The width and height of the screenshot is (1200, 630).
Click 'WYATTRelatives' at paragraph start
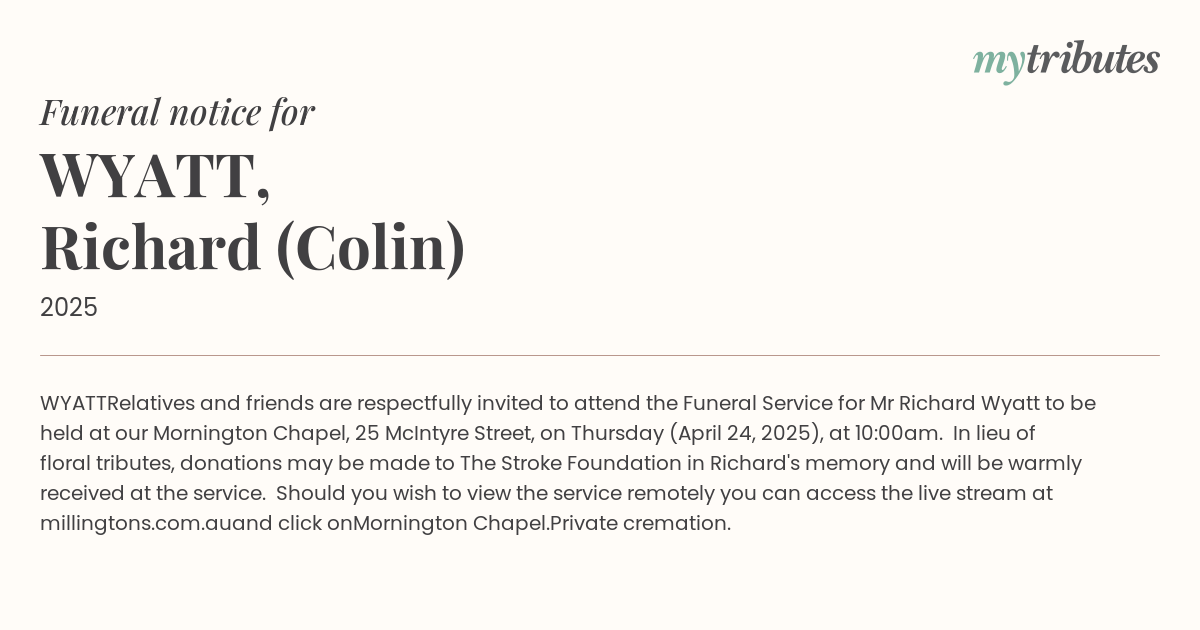117,403
